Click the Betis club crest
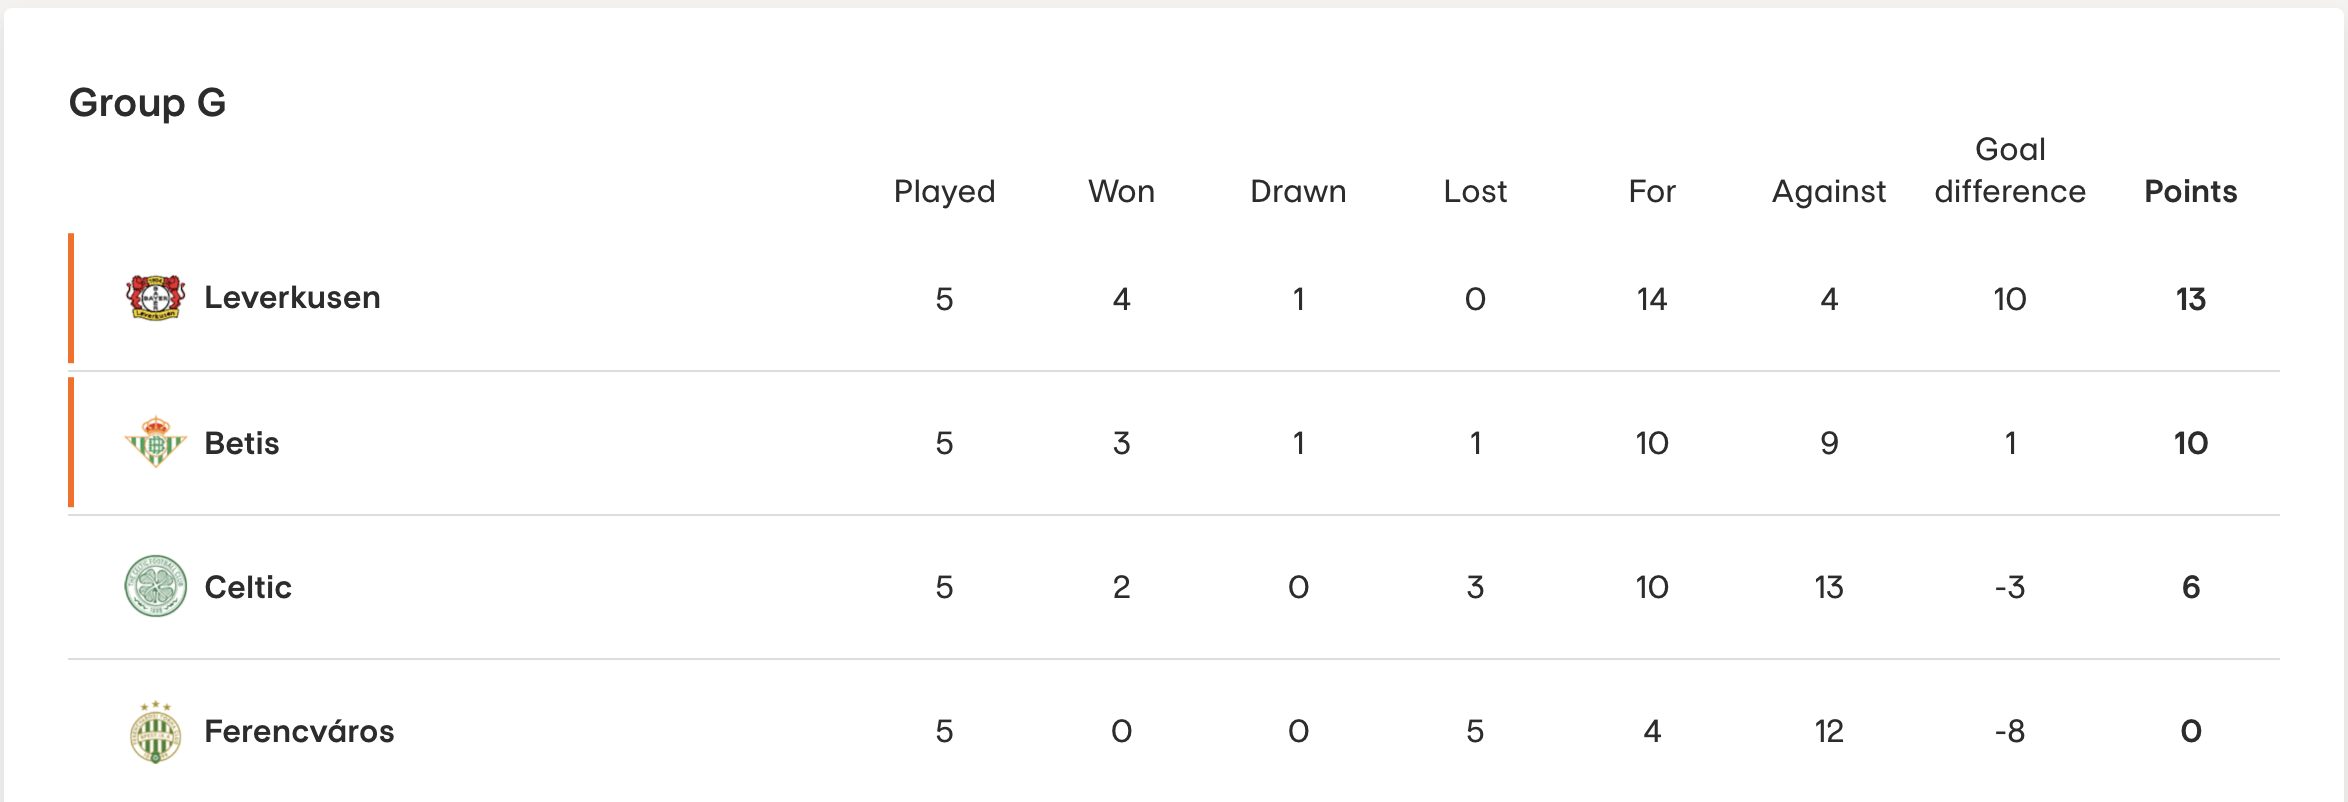The width and height of the screenshot is (2348, 802). pyautogui.click(x=155, y=442)
